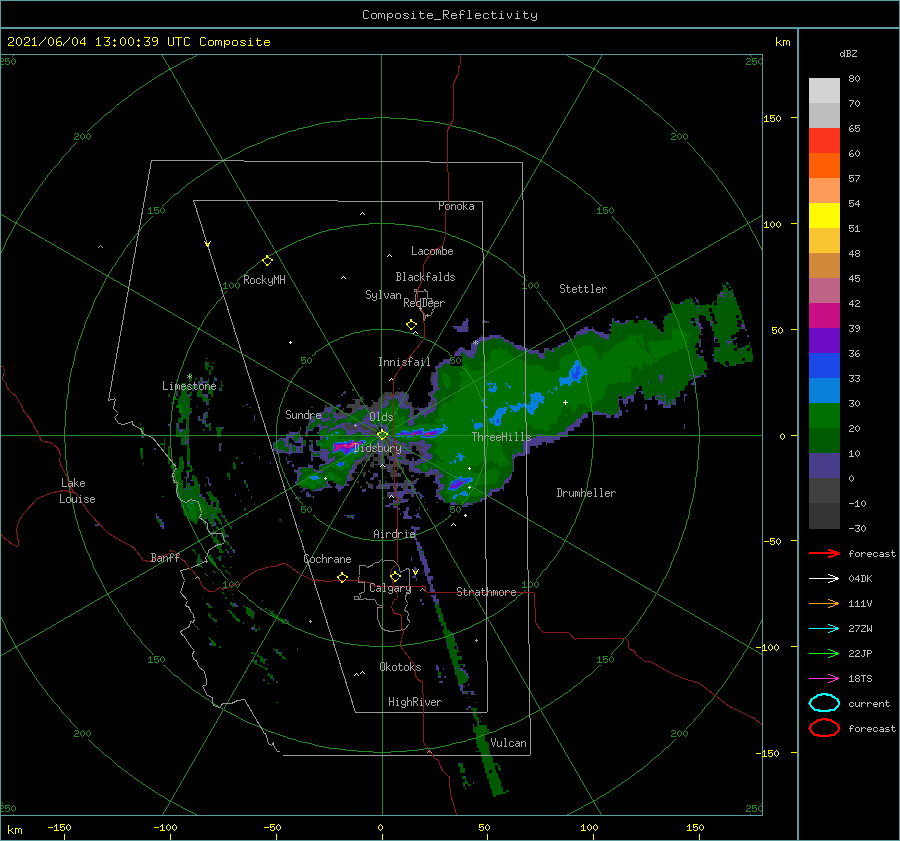900x841 pixels.
Task: Click the white 04DK arrow icon
Action: coord(824,578)
